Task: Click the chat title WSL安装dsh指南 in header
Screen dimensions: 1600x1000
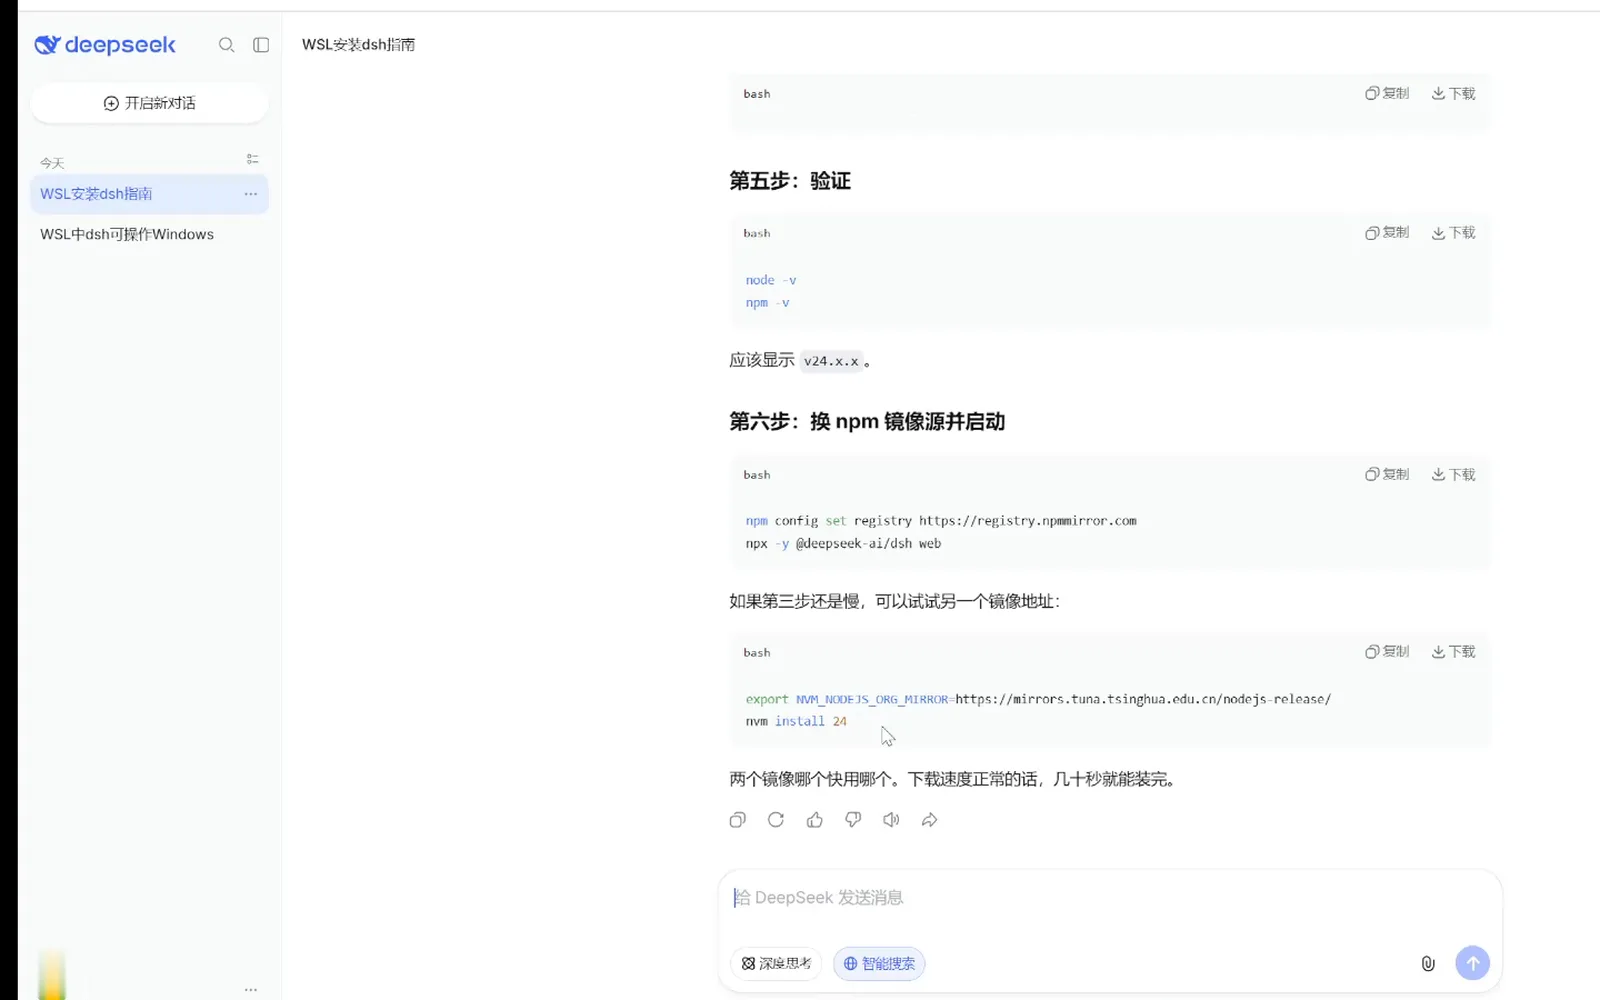Action: 359,45
